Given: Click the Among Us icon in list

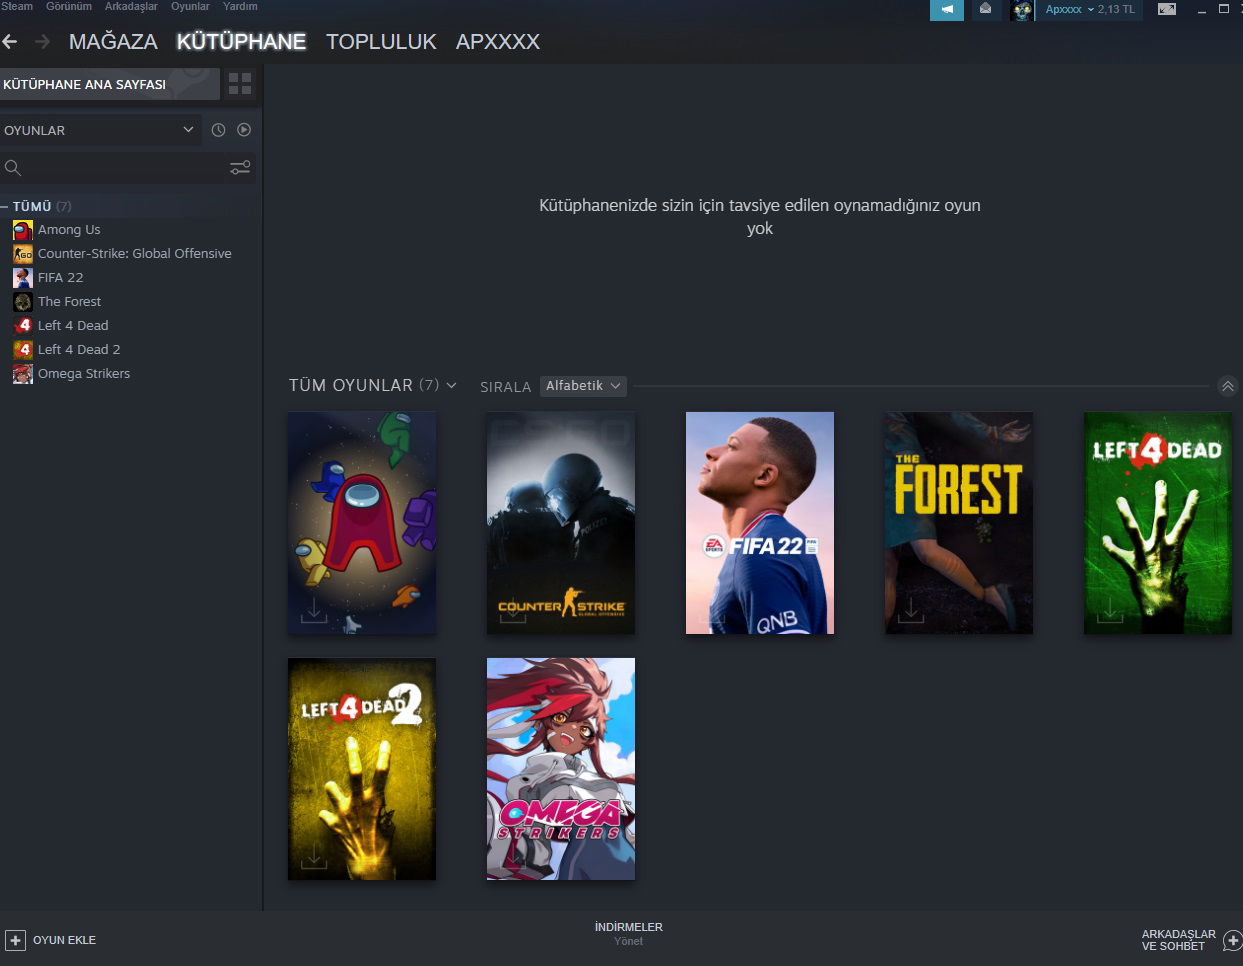Looking at the screenshot, I should tap(22, 230).
